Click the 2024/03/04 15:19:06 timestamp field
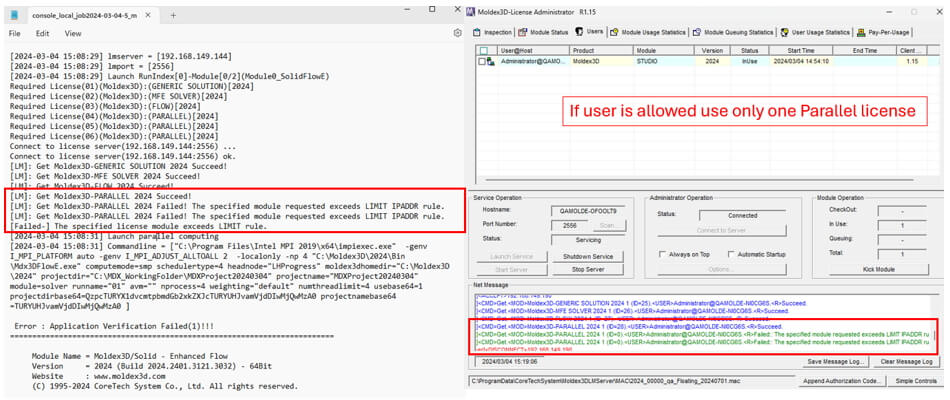 (509, 361)
